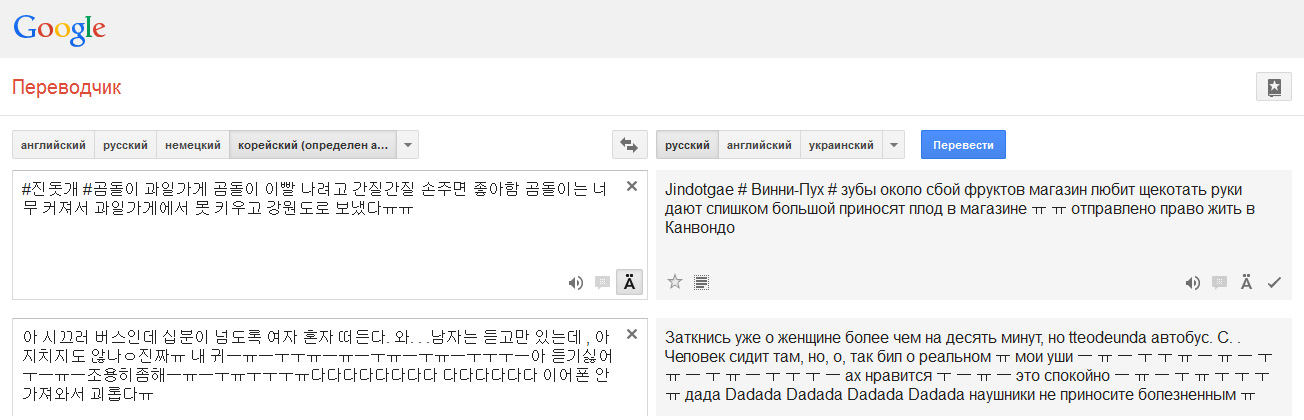Set target language to русский
Screen dimensions: 1304x420
coord(687,145)
